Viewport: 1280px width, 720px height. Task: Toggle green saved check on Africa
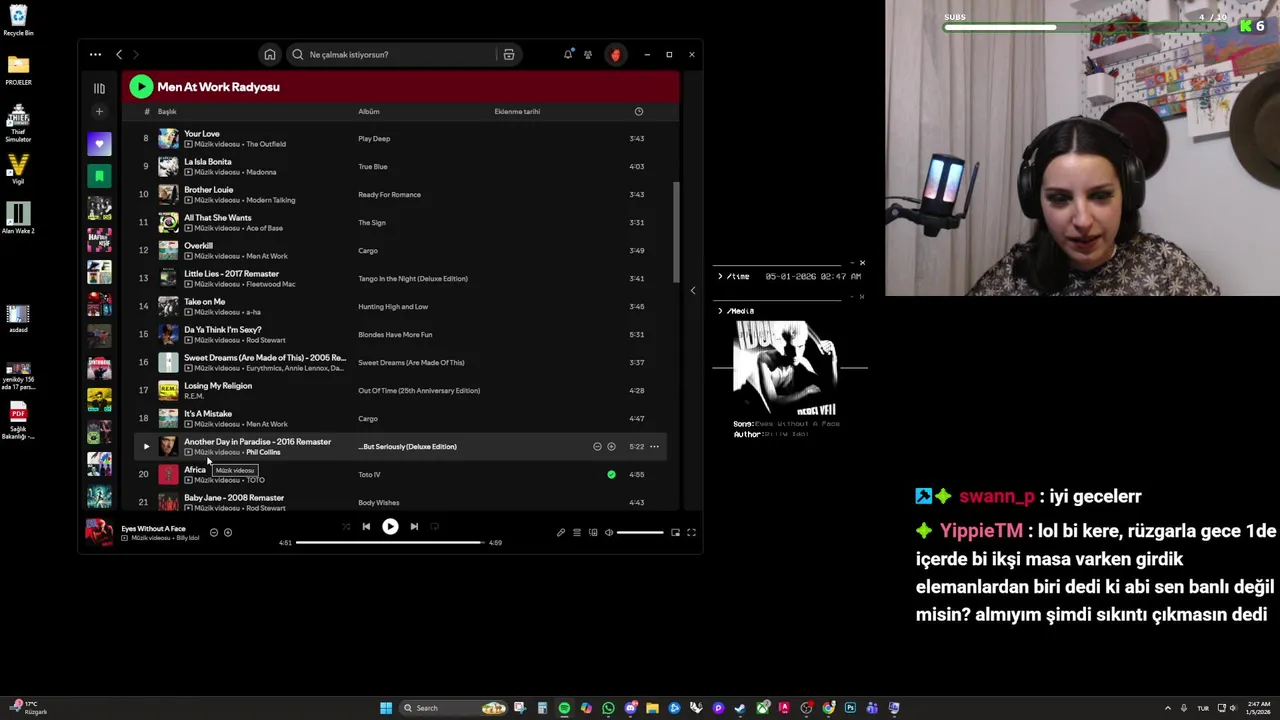point(611,475)
